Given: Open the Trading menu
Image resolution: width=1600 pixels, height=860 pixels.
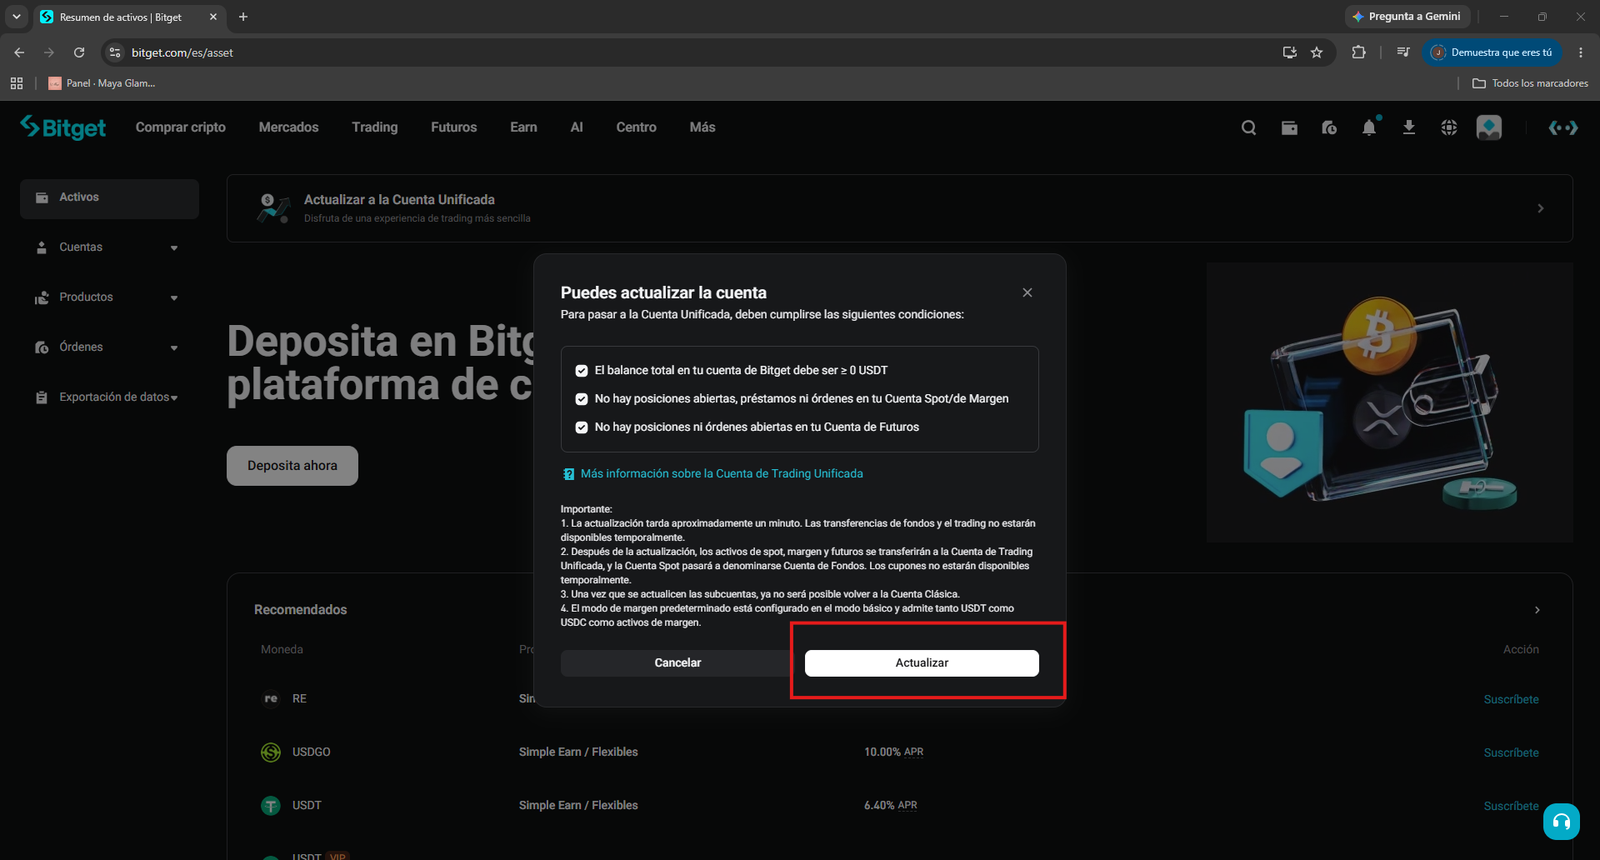Looking at the screenshot, I should pos(375,127).
